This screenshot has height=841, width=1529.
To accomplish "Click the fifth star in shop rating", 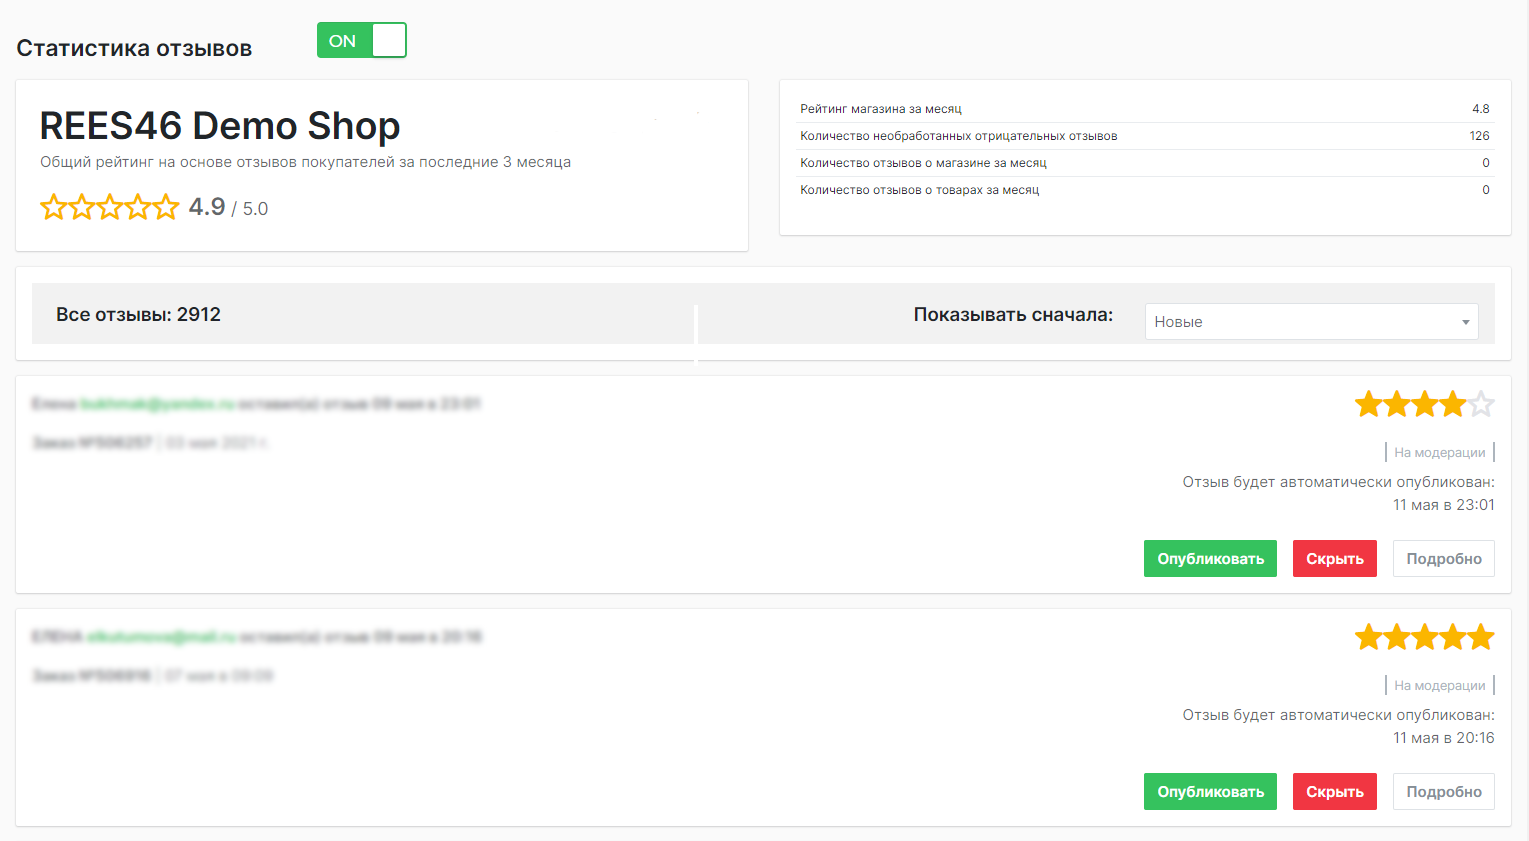I will pyautogui.click(x=166, y=208).
